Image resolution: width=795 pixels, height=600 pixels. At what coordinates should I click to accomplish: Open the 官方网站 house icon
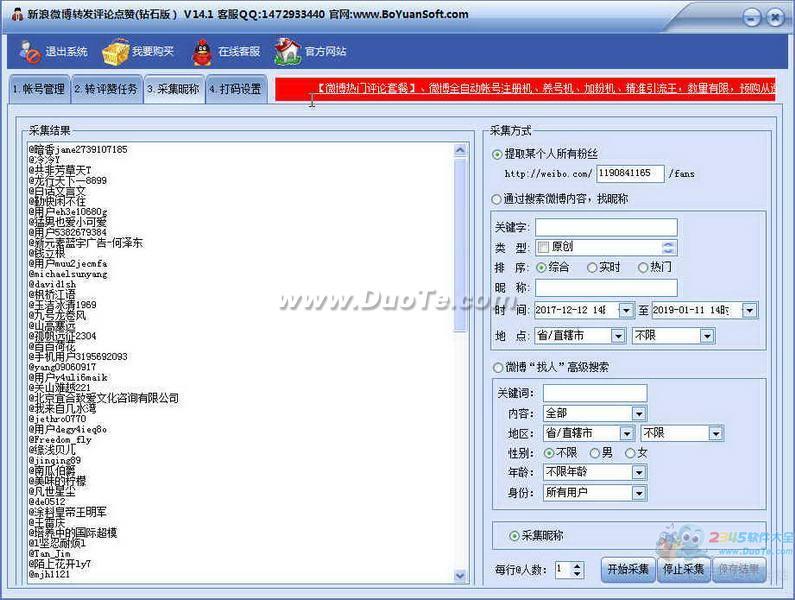pos(287,51)
